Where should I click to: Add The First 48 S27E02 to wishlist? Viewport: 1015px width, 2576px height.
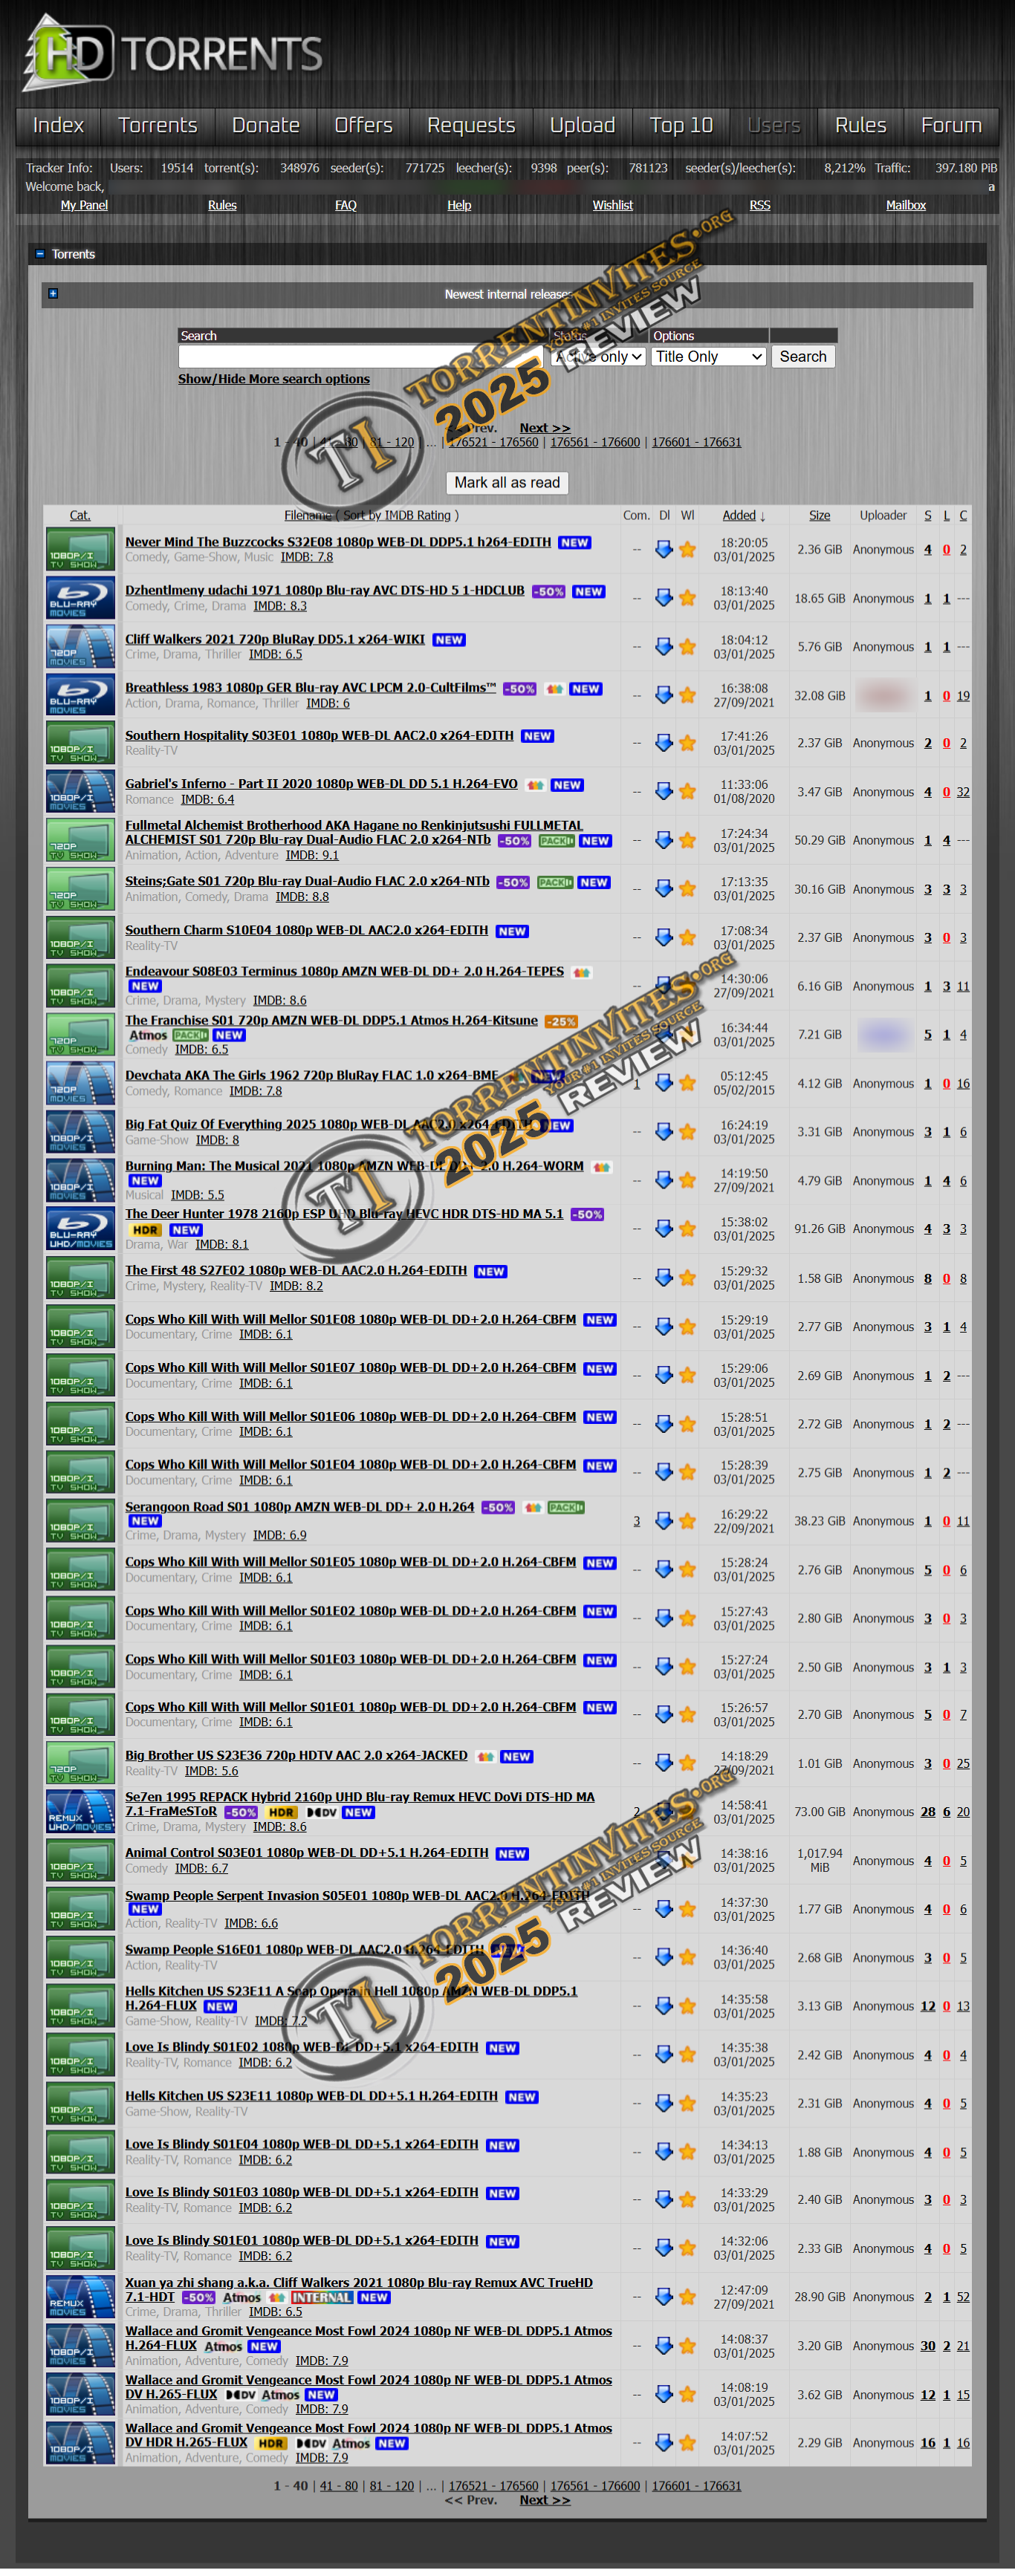[x=688, y=1278]
